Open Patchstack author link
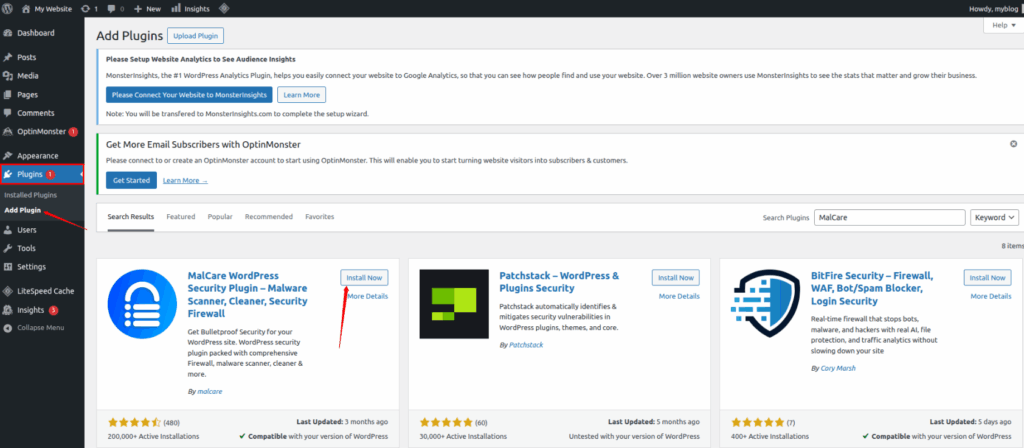The height and width of the screenshot is (448, 1024). point(526,345)
